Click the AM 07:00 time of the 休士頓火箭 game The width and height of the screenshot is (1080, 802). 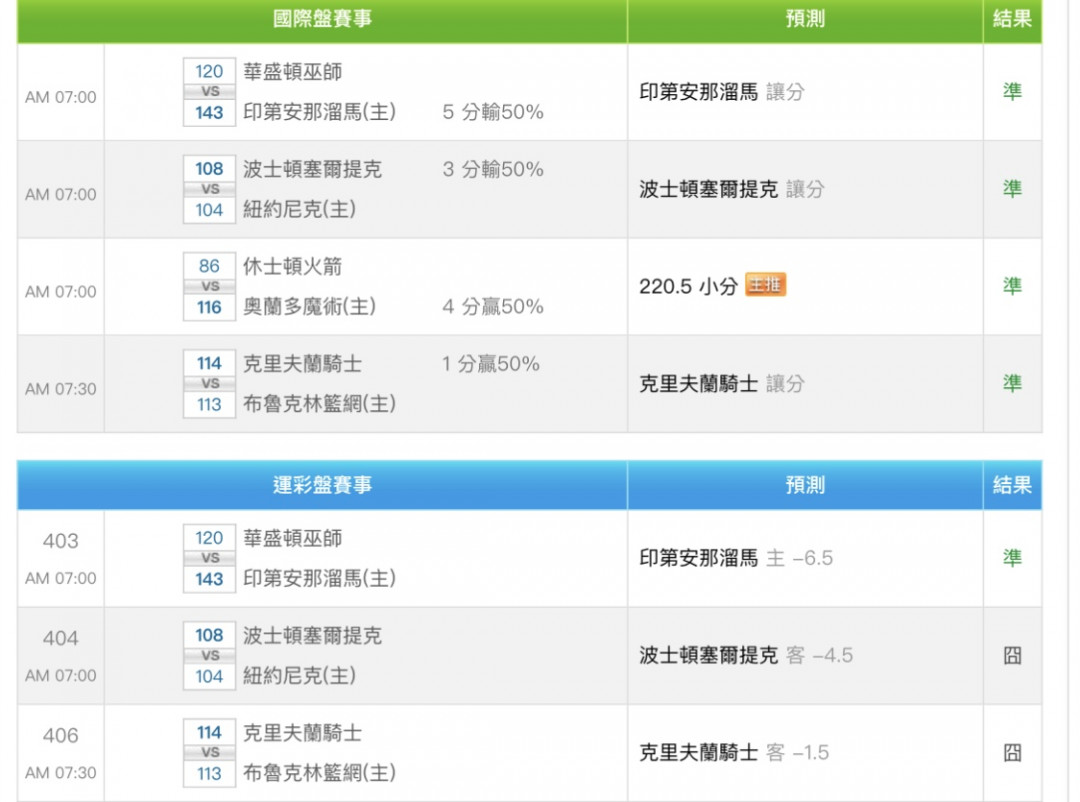pyautogui.click(x=61, y=292)
